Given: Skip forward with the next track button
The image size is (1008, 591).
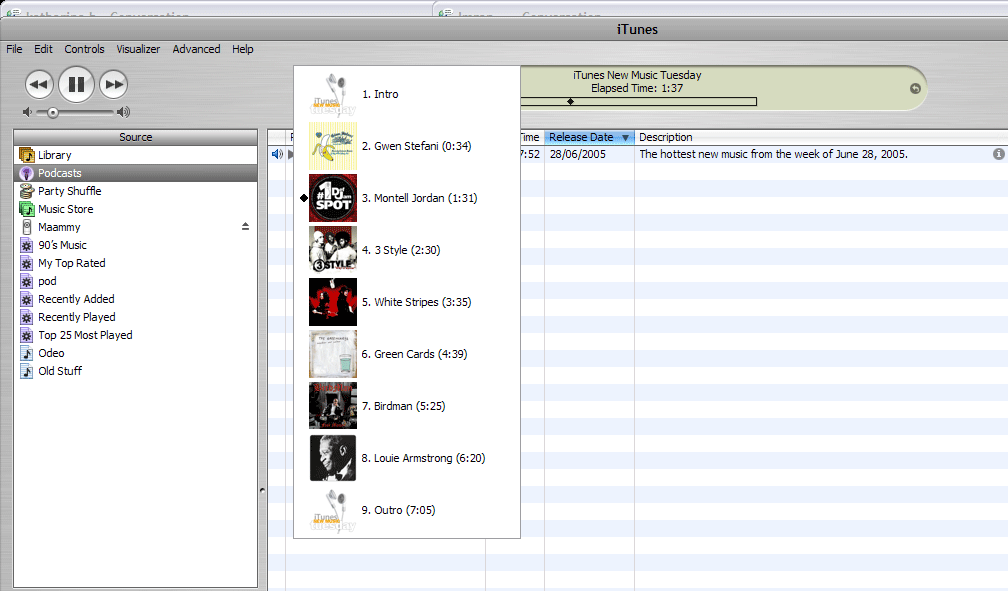Looking at the screenshot, I should click(114, 84).
